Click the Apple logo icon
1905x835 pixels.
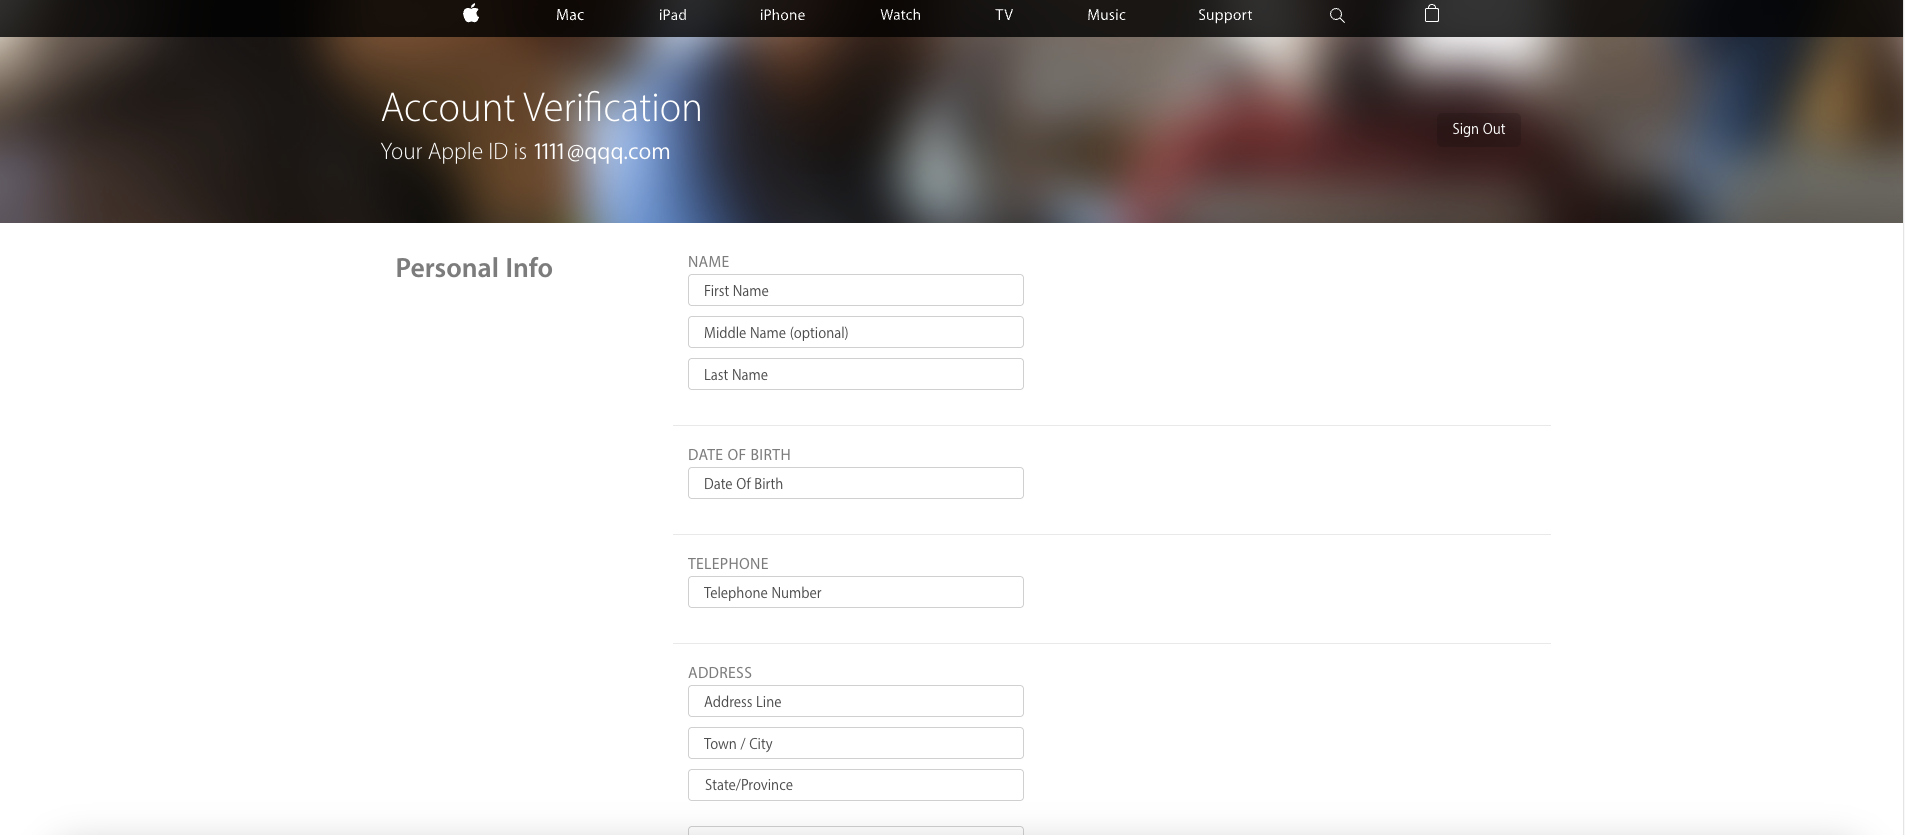(471, 14)
